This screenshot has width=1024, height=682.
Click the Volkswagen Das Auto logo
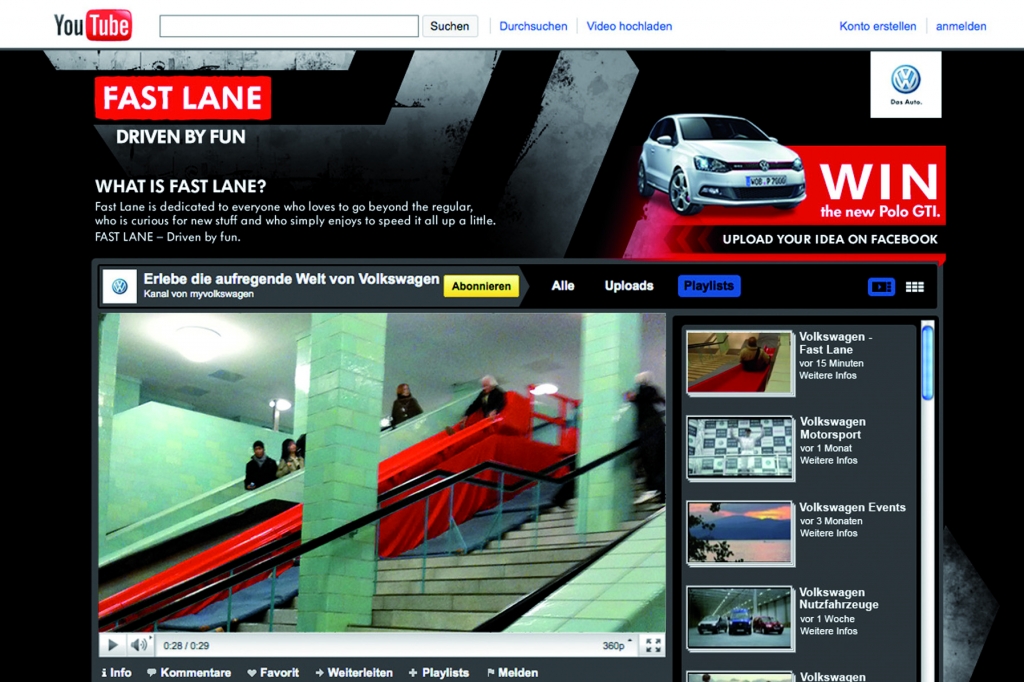906,84
